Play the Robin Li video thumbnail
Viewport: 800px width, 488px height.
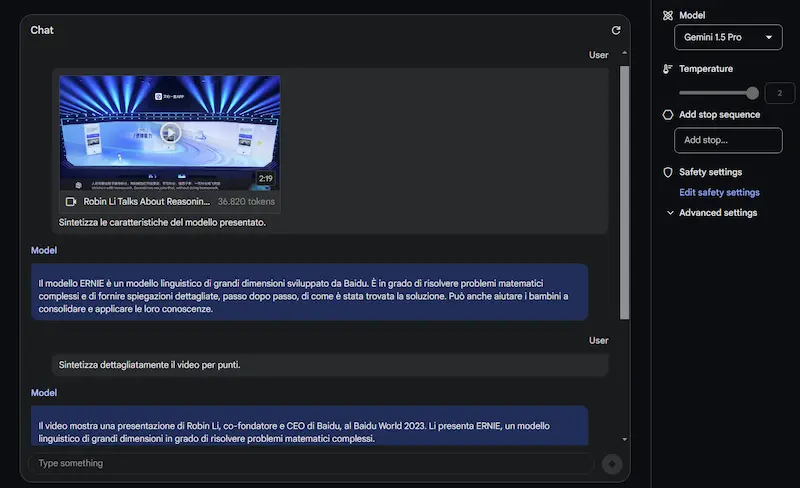click(x=170, y=133)
